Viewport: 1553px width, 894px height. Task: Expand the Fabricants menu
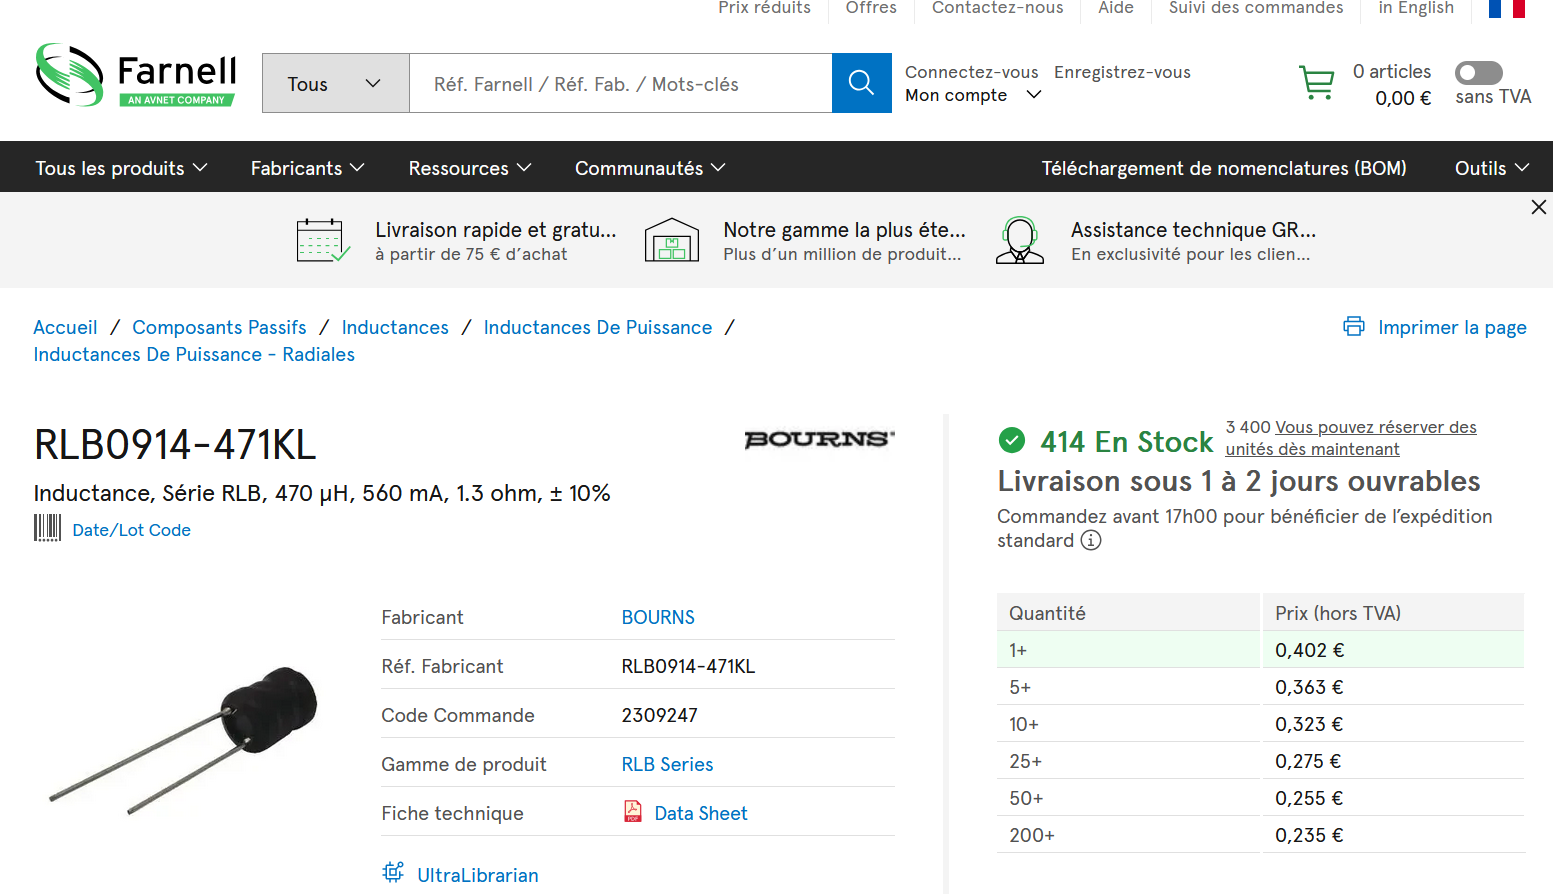point(307,168)
